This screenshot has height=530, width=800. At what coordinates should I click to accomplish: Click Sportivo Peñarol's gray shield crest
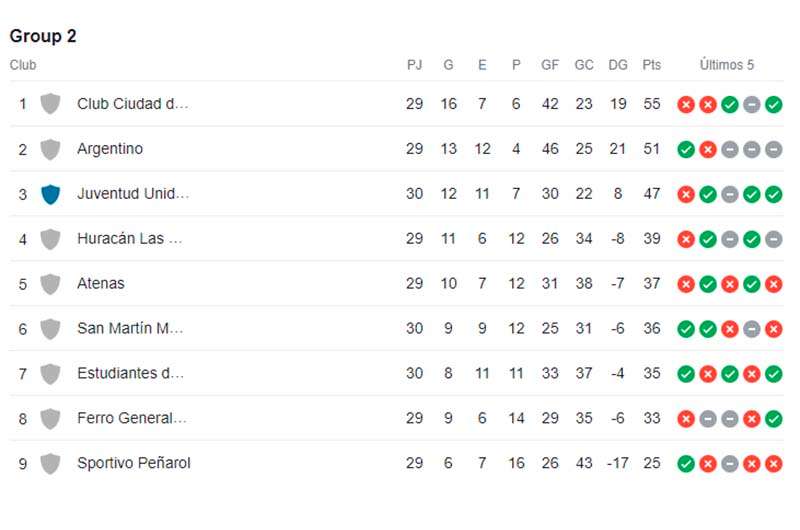coord(51,464)
